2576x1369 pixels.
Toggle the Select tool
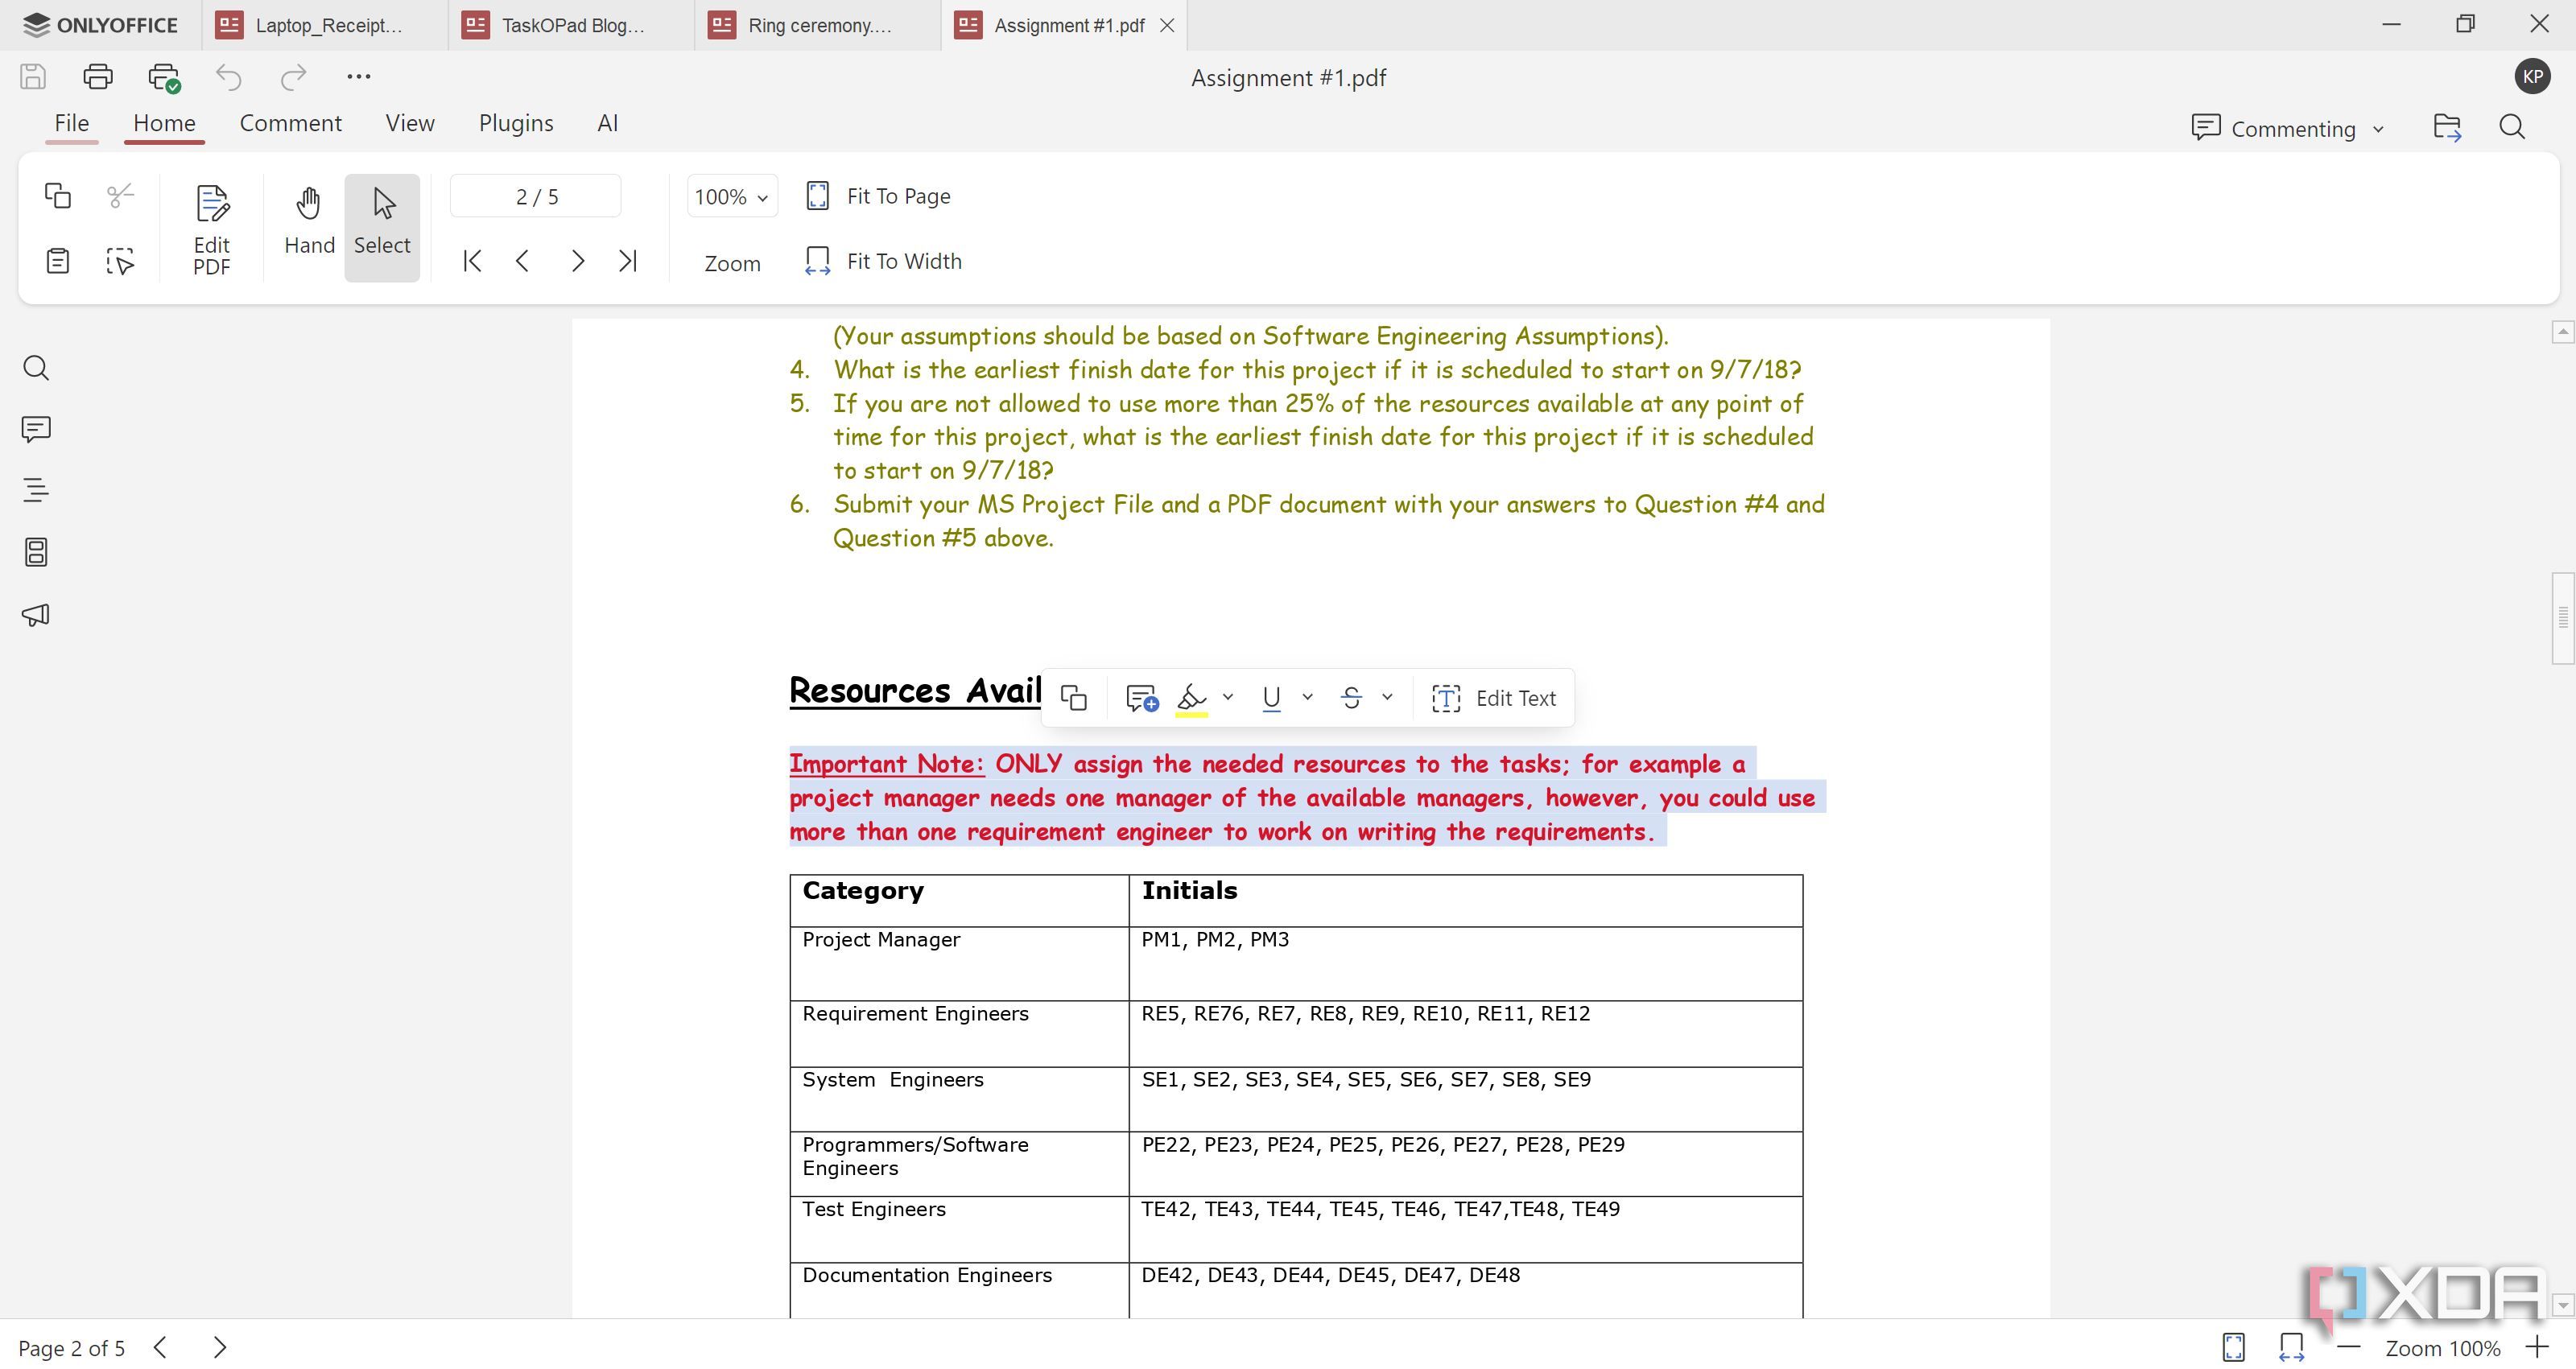coord(382,228)
